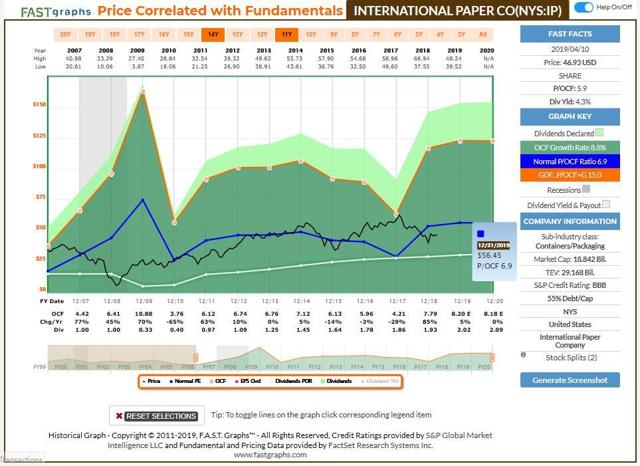Click the date 2019/04/10
Viewport: 640px width, 466px height.
[570, 49]
